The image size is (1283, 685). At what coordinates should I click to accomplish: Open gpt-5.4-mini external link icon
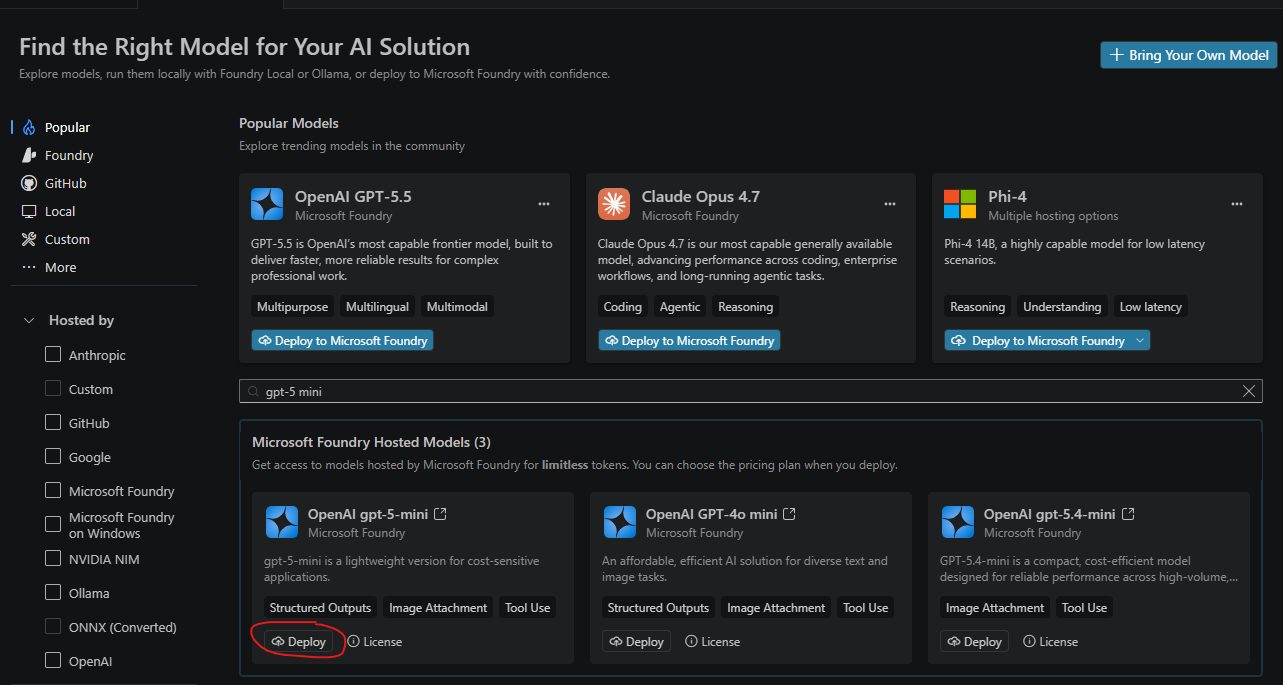tap(1128, 514)
